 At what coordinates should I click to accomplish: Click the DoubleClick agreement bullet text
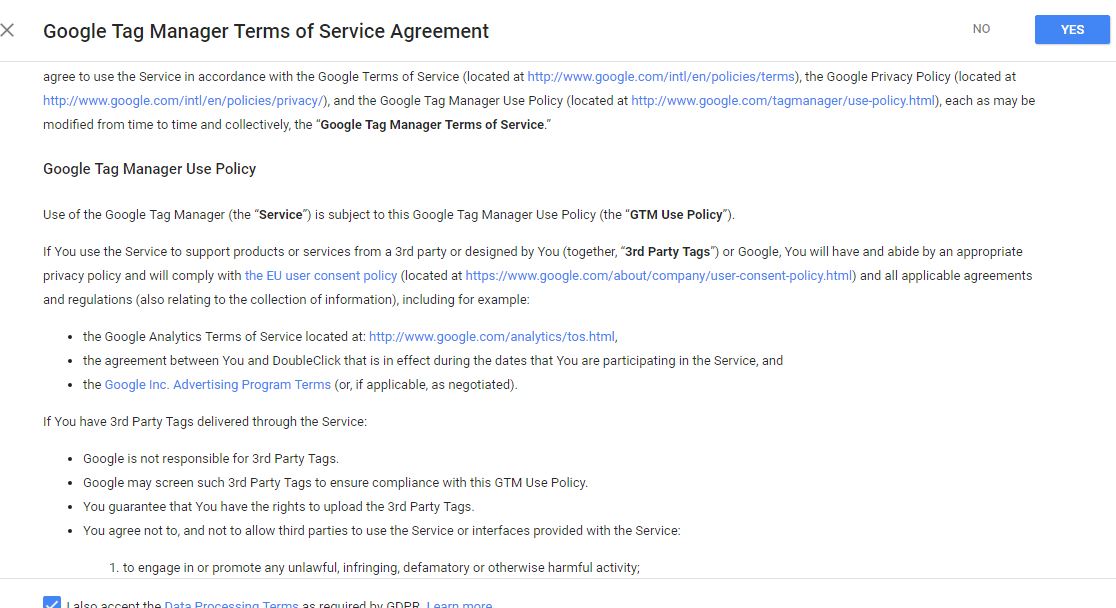click(x=432, y=361)
